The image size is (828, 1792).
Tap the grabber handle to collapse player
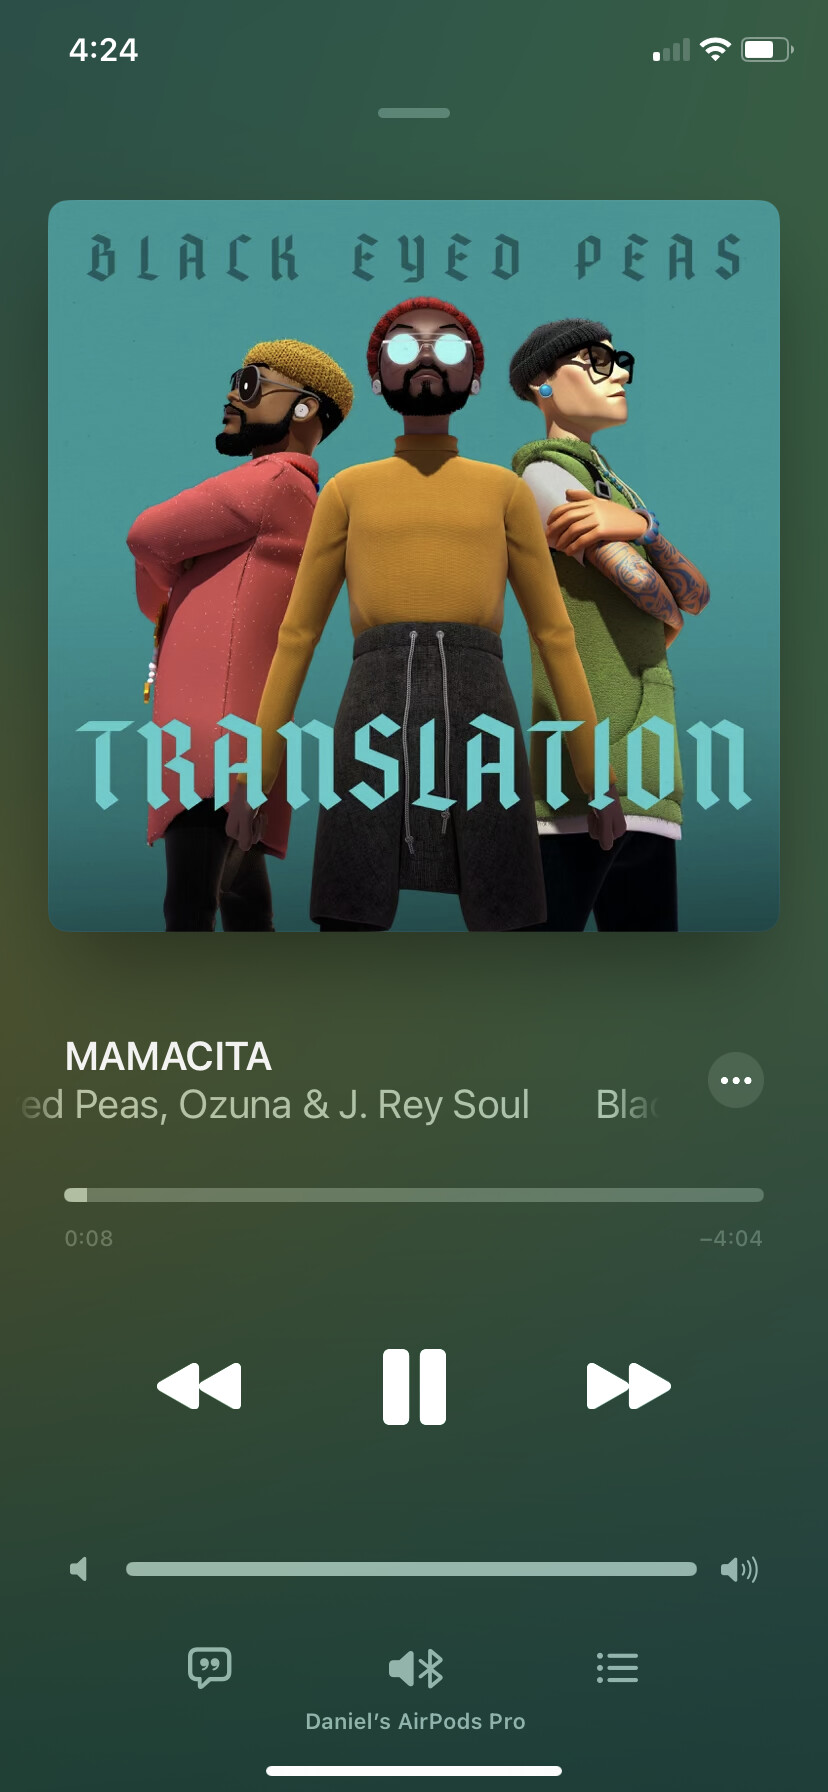click(x=414, y=113)
